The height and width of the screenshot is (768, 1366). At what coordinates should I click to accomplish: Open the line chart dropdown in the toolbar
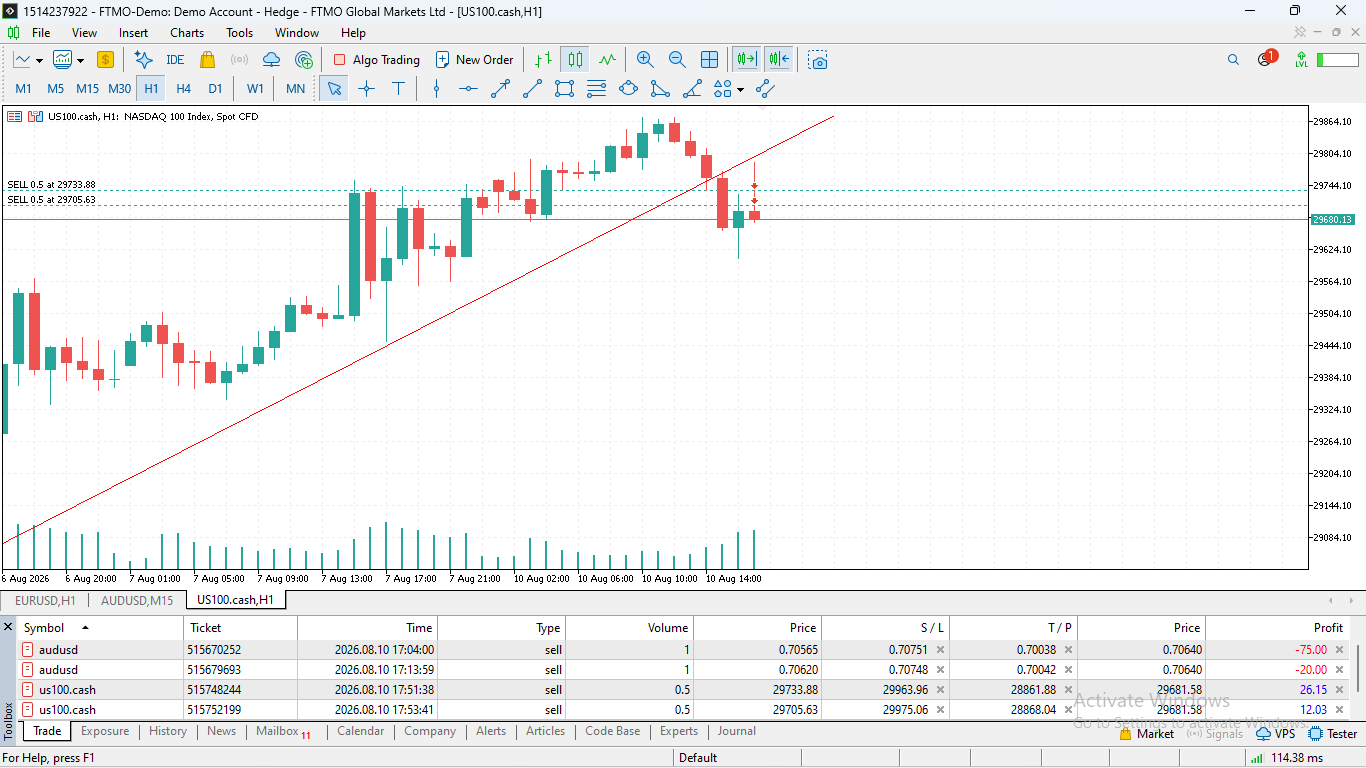(27, 60)
